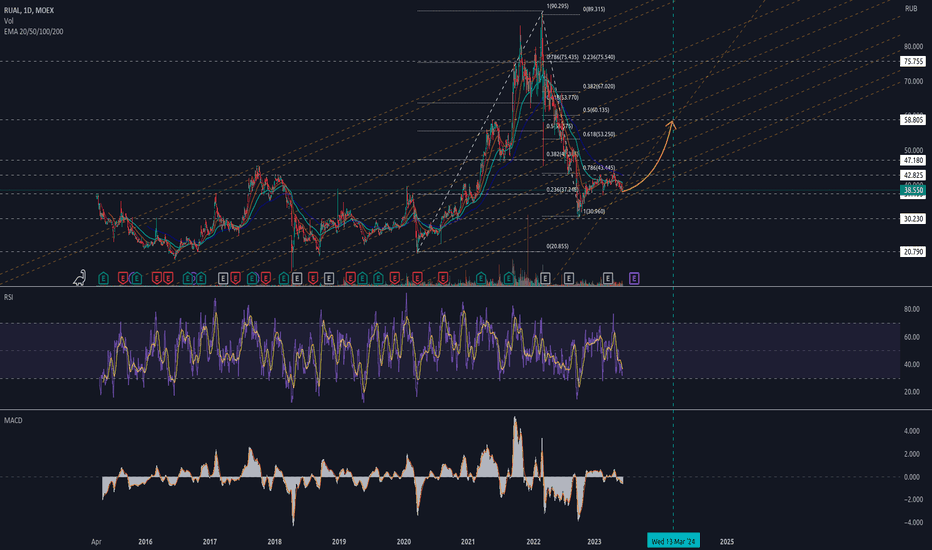Select the 47.180 price level label
This screenshot has height=550, width=932.
(x=913, y=161)
